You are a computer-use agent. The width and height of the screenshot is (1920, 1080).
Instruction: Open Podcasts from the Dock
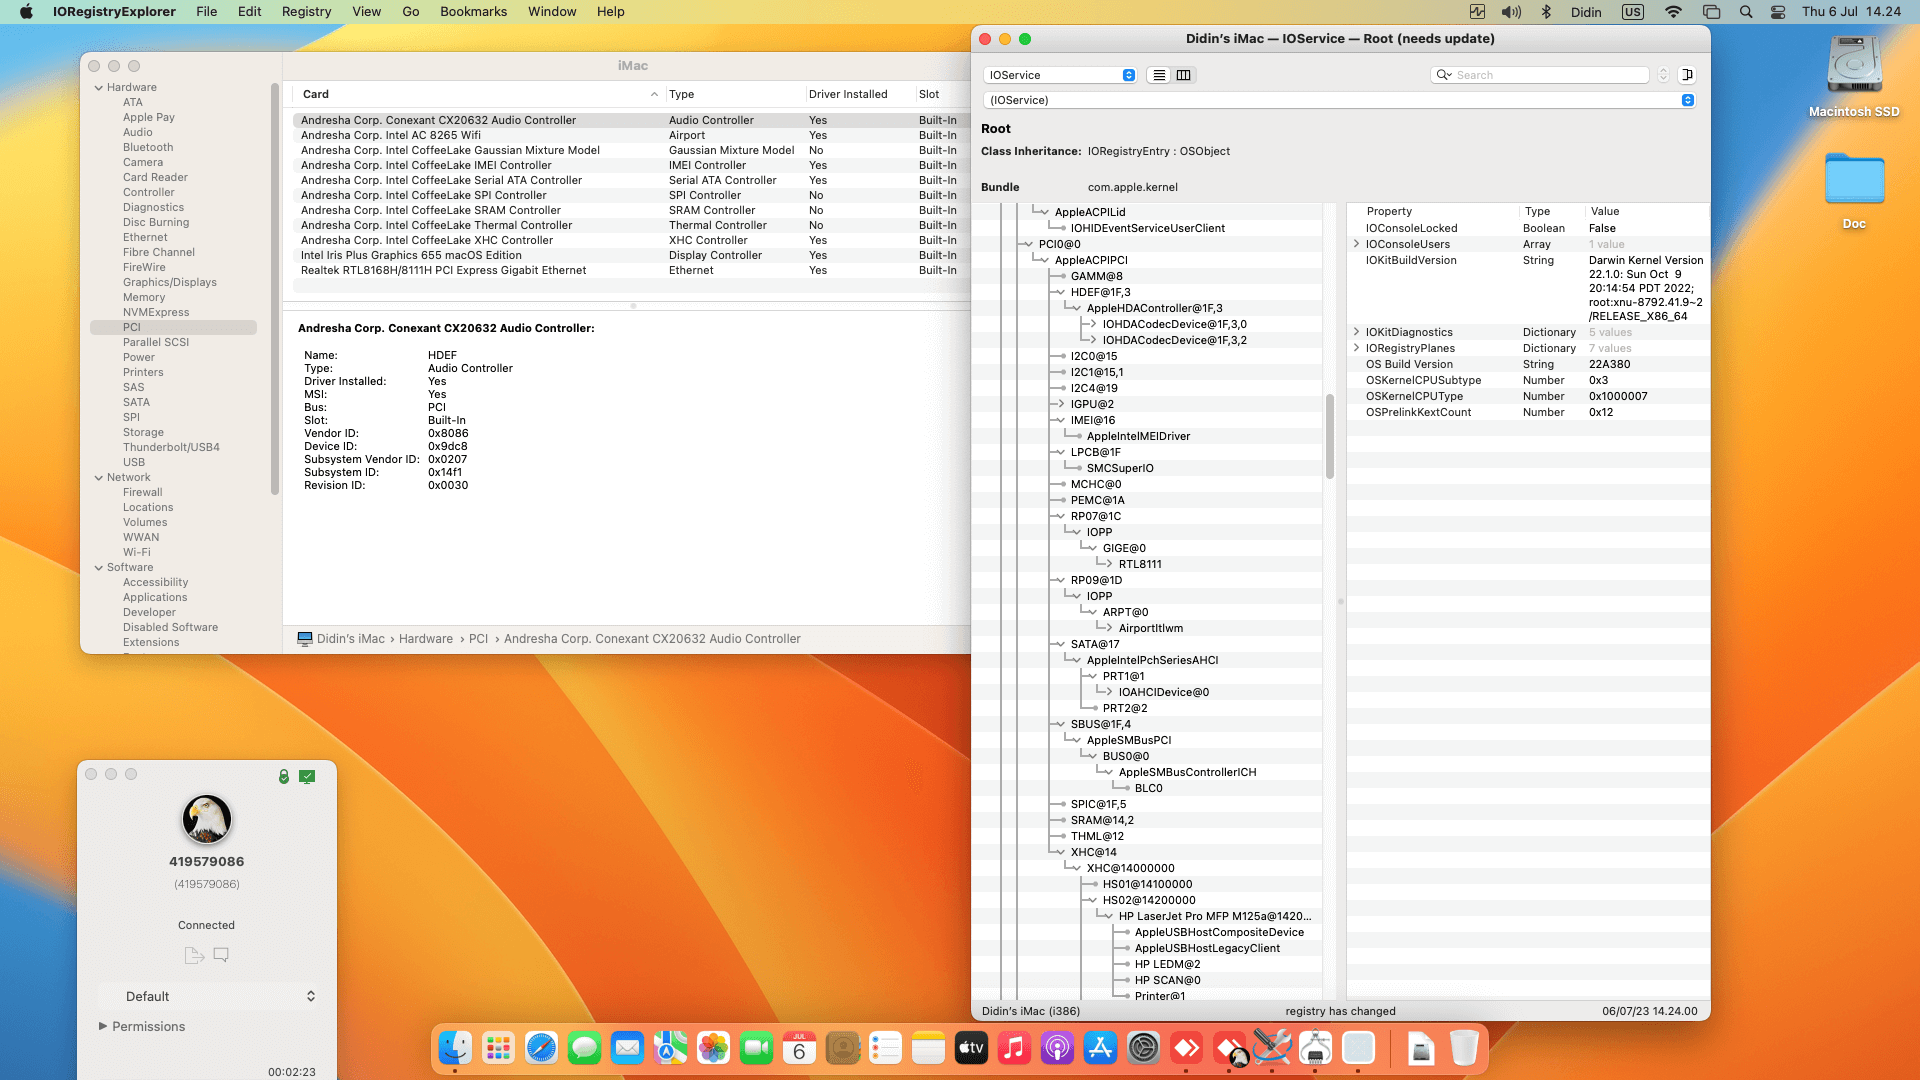[1057, 1049]
